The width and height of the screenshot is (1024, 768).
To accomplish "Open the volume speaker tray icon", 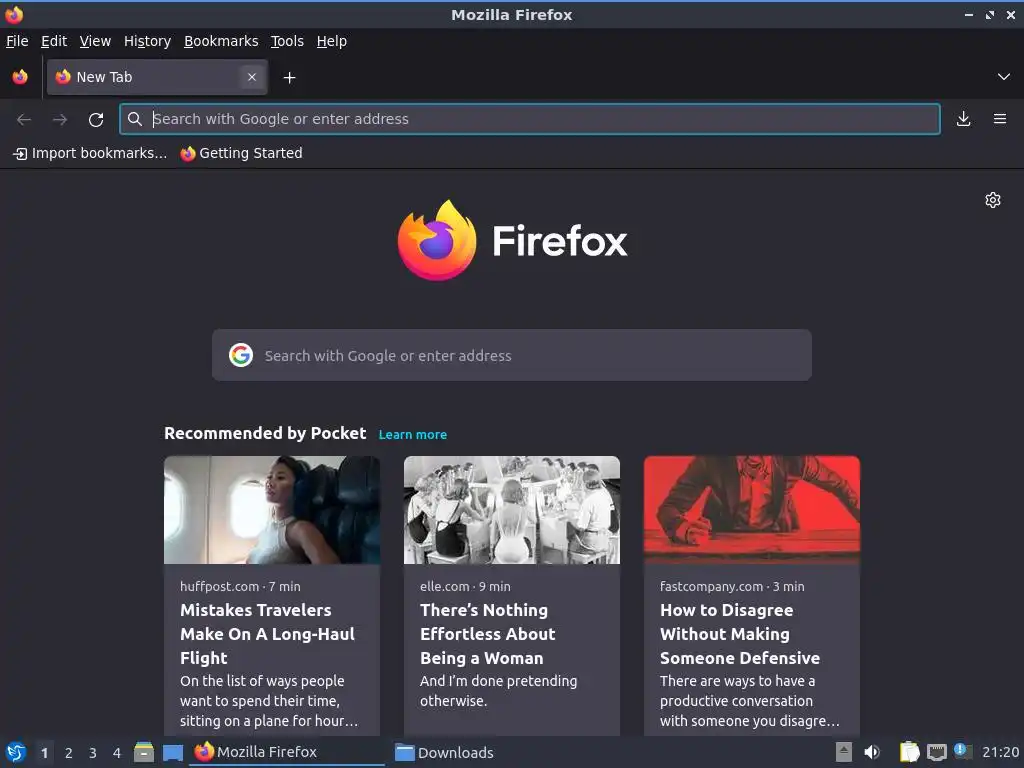I will tap(871, 752).
